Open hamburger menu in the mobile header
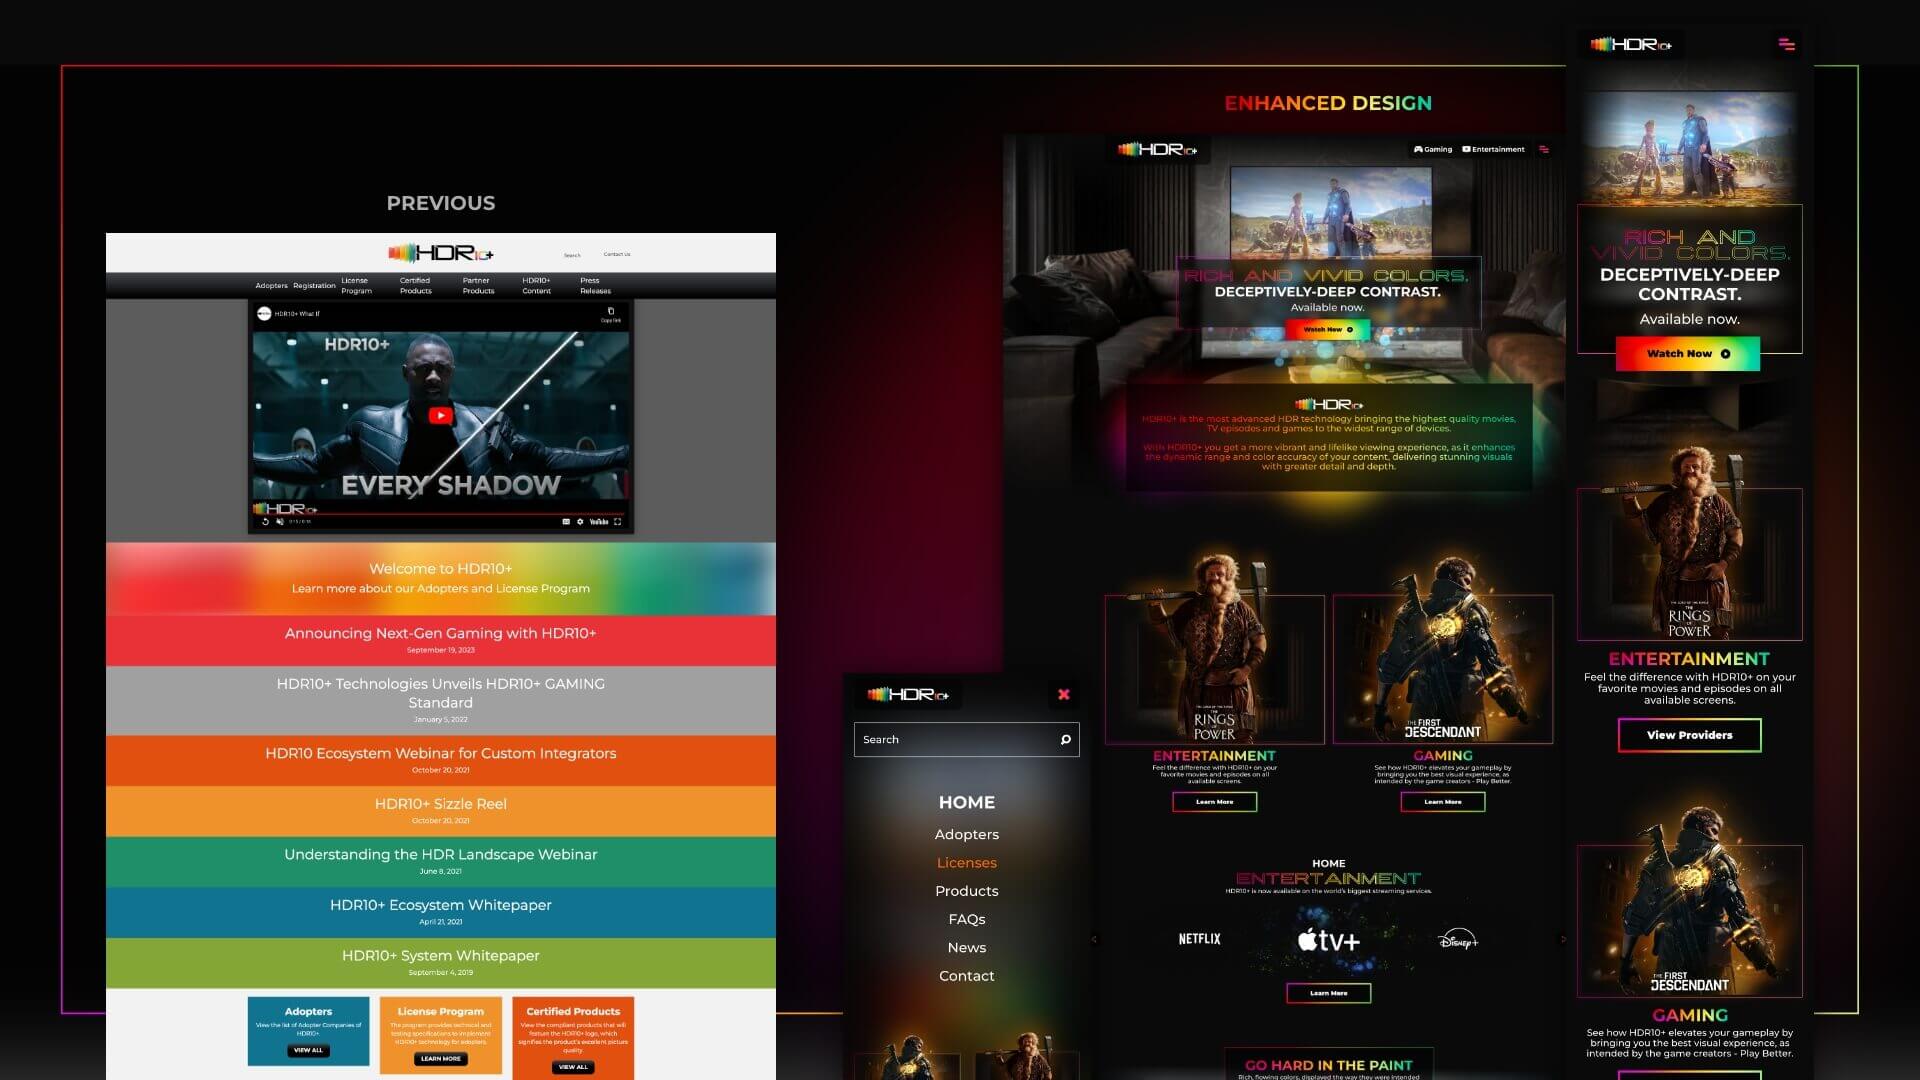 [x=1786, y=44]
